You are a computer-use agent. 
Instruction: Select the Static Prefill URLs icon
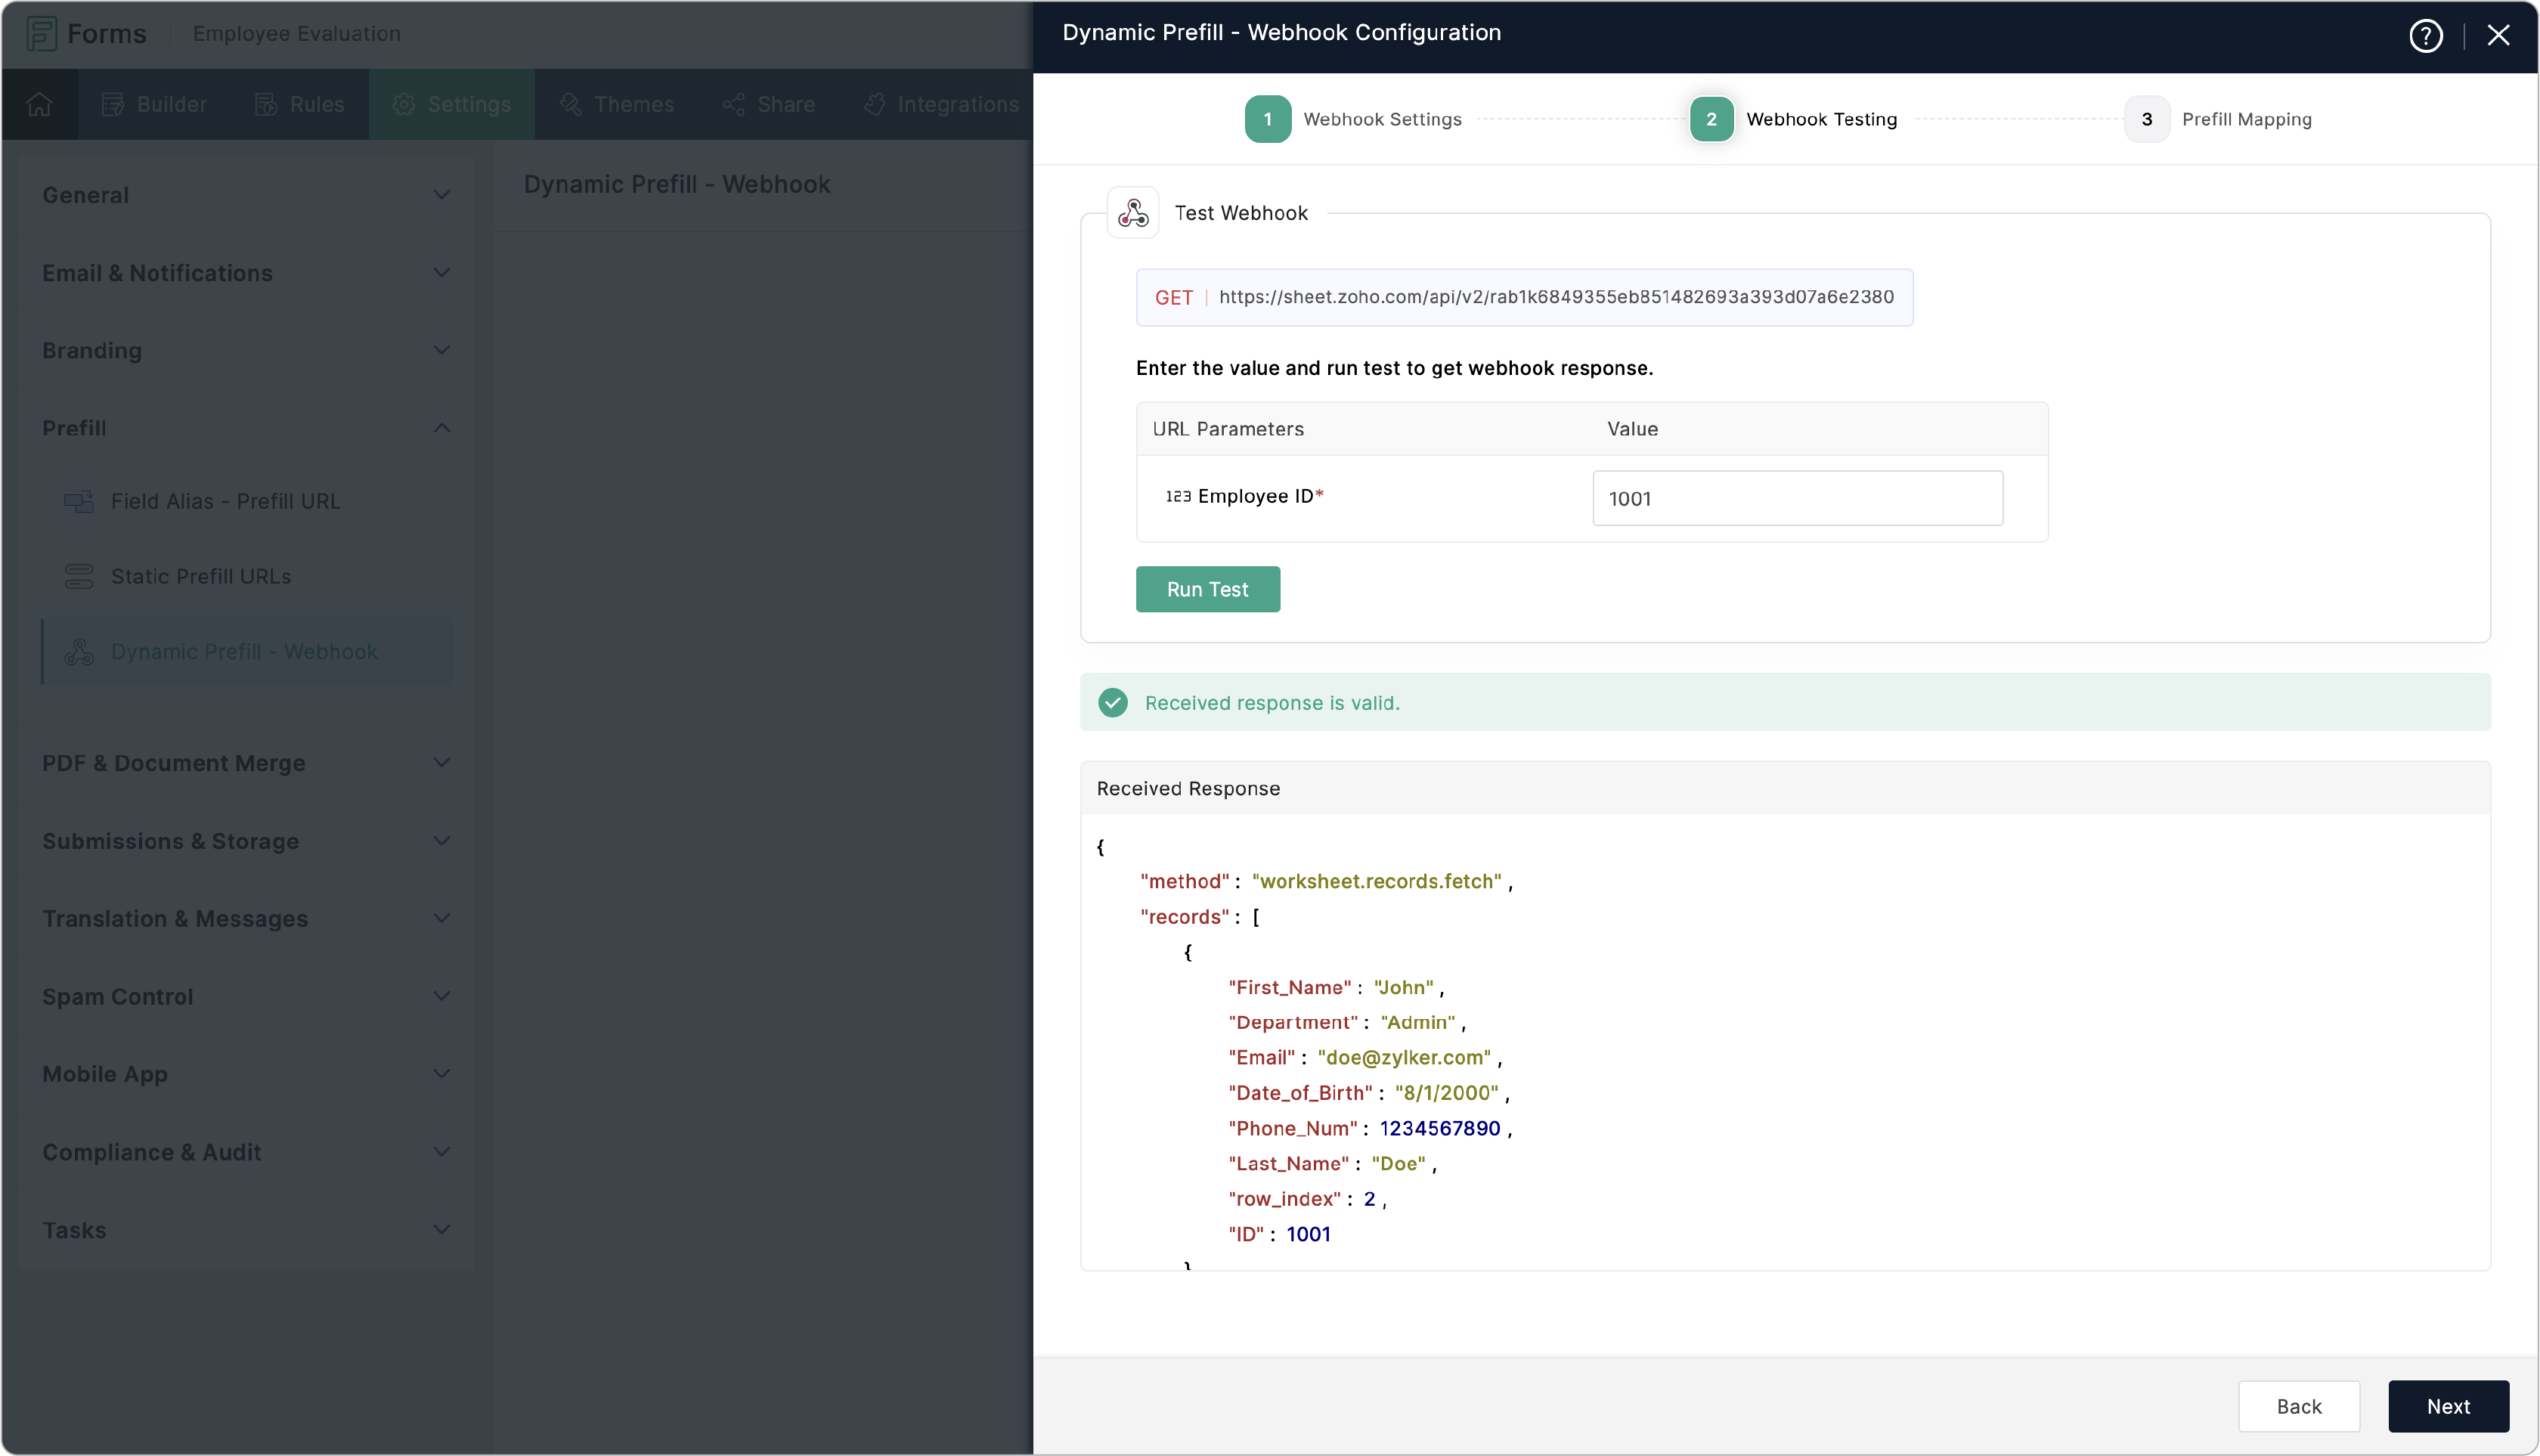point(79,576)
